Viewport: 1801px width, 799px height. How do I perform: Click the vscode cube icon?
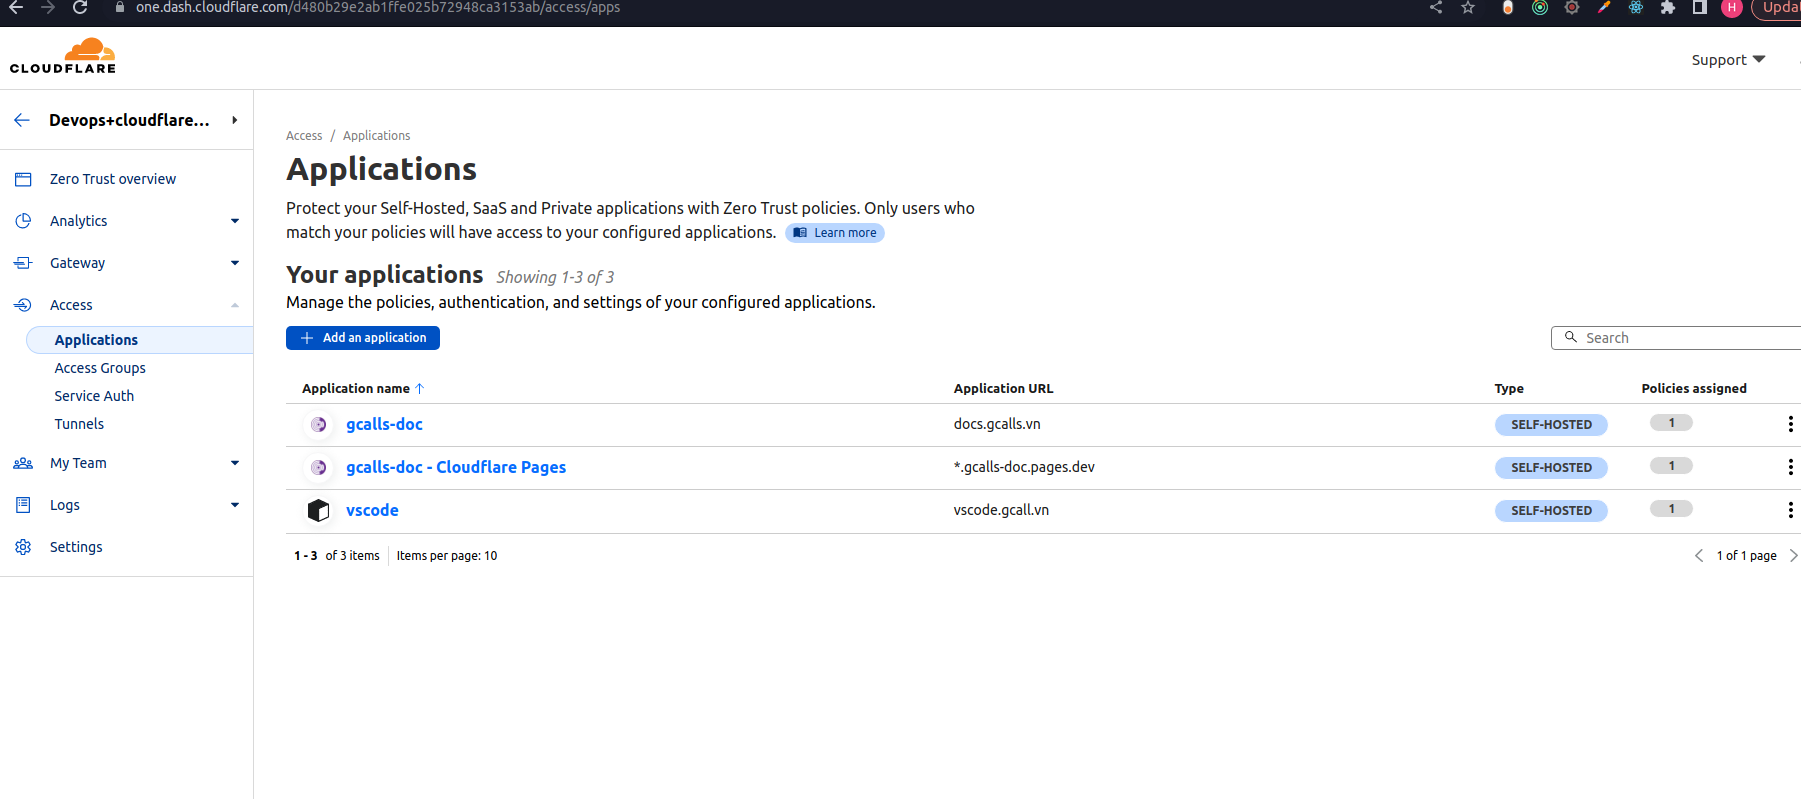318,511
